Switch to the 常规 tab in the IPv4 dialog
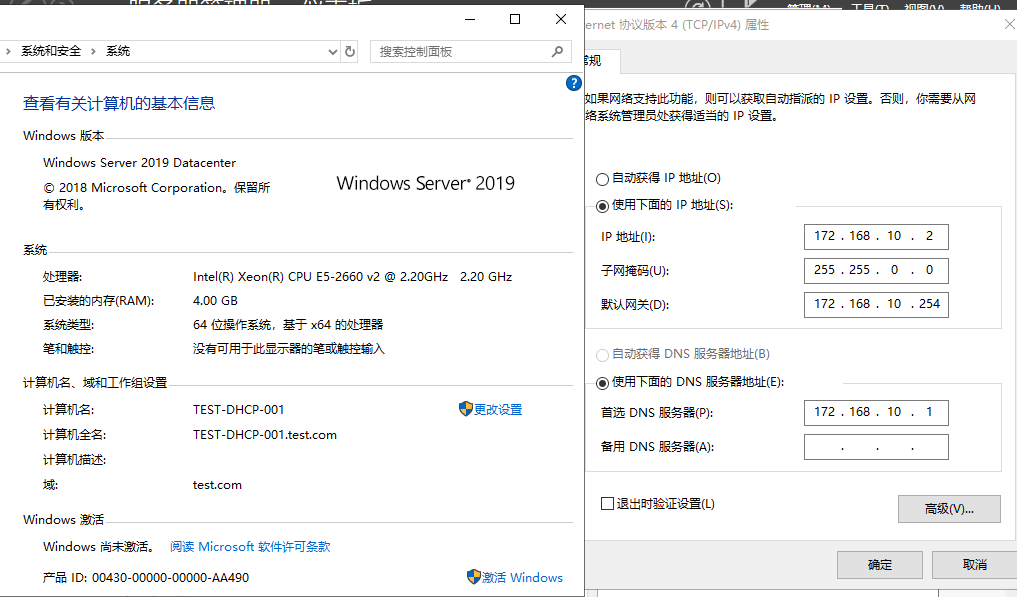The image size is (1017, 597). 602,61
